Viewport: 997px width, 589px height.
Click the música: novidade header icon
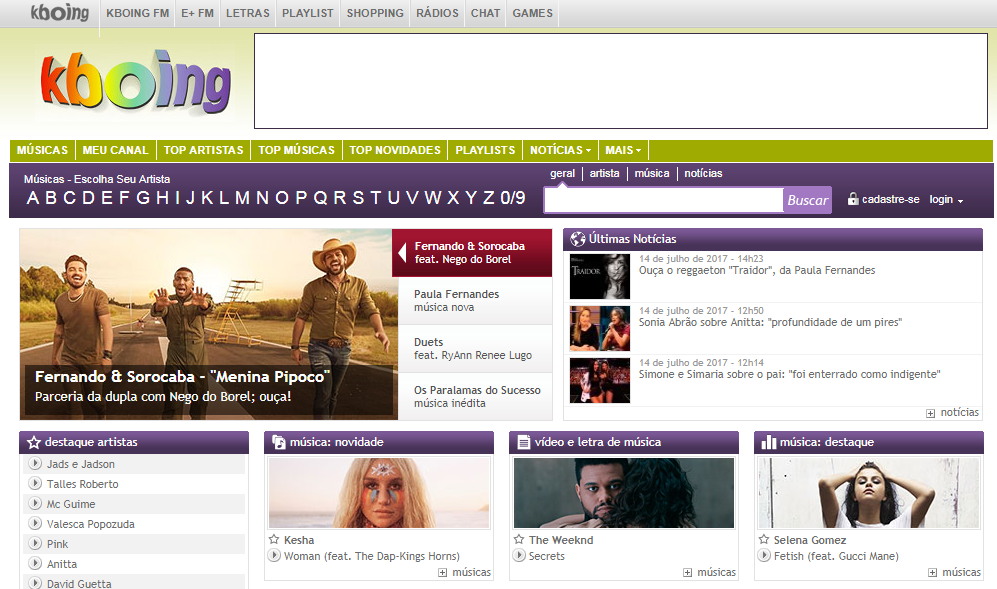278,442
